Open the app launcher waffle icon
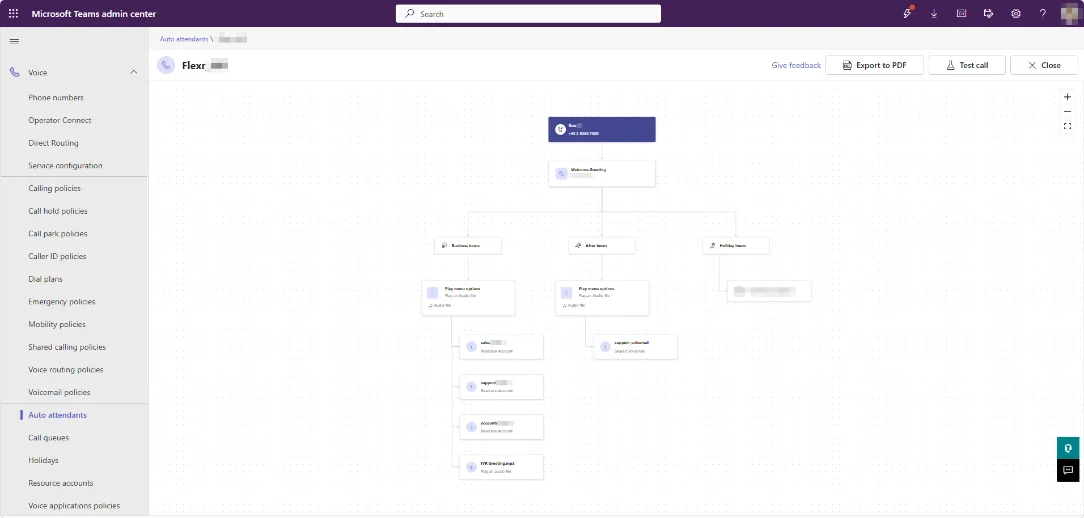Viewport: 1084px width, 518px height. point(13,13)
